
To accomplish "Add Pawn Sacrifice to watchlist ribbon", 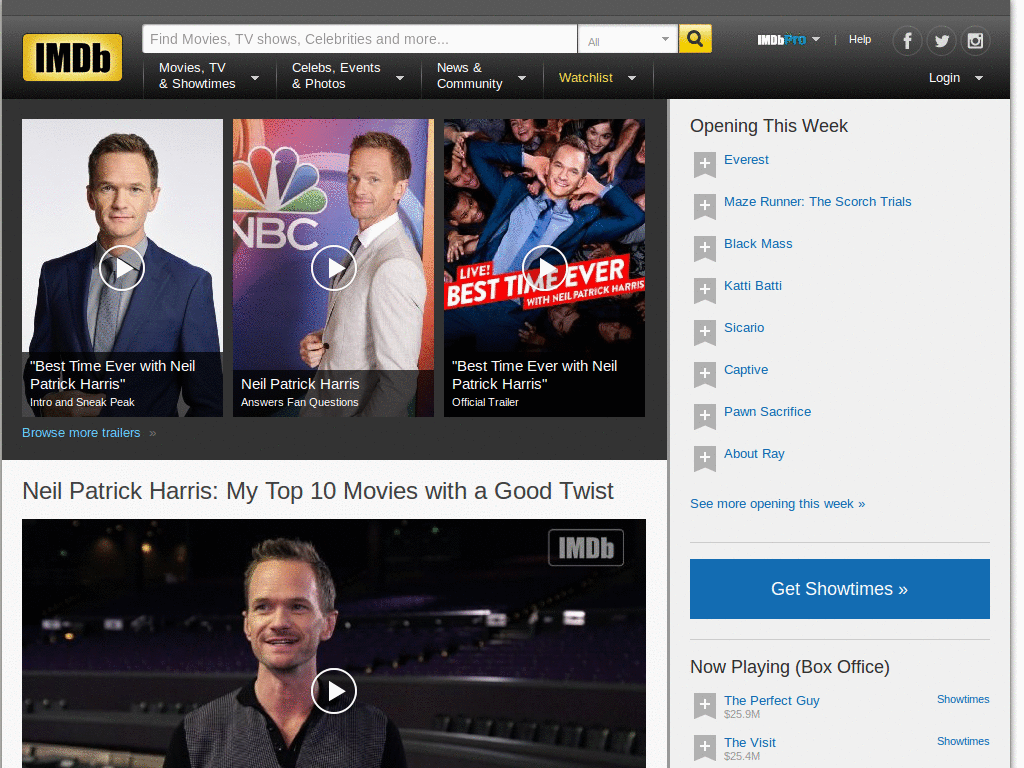I will click(705, 416).
